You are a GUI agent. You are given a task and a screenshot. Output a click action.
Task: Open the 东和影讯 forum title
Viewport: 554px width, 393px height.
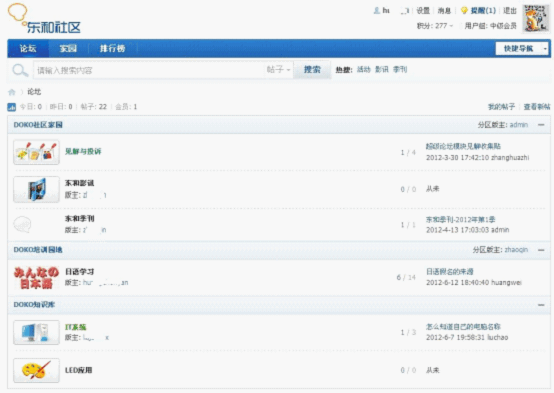(79, 183)
